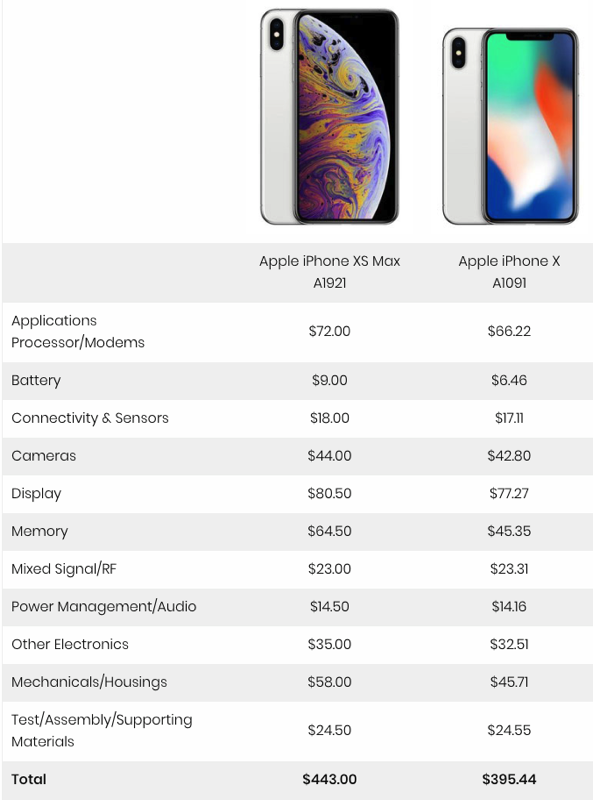Click the iPhone X product image
Image resolution: width=593 pixels, height=800 pixels.
pos(510,126)
